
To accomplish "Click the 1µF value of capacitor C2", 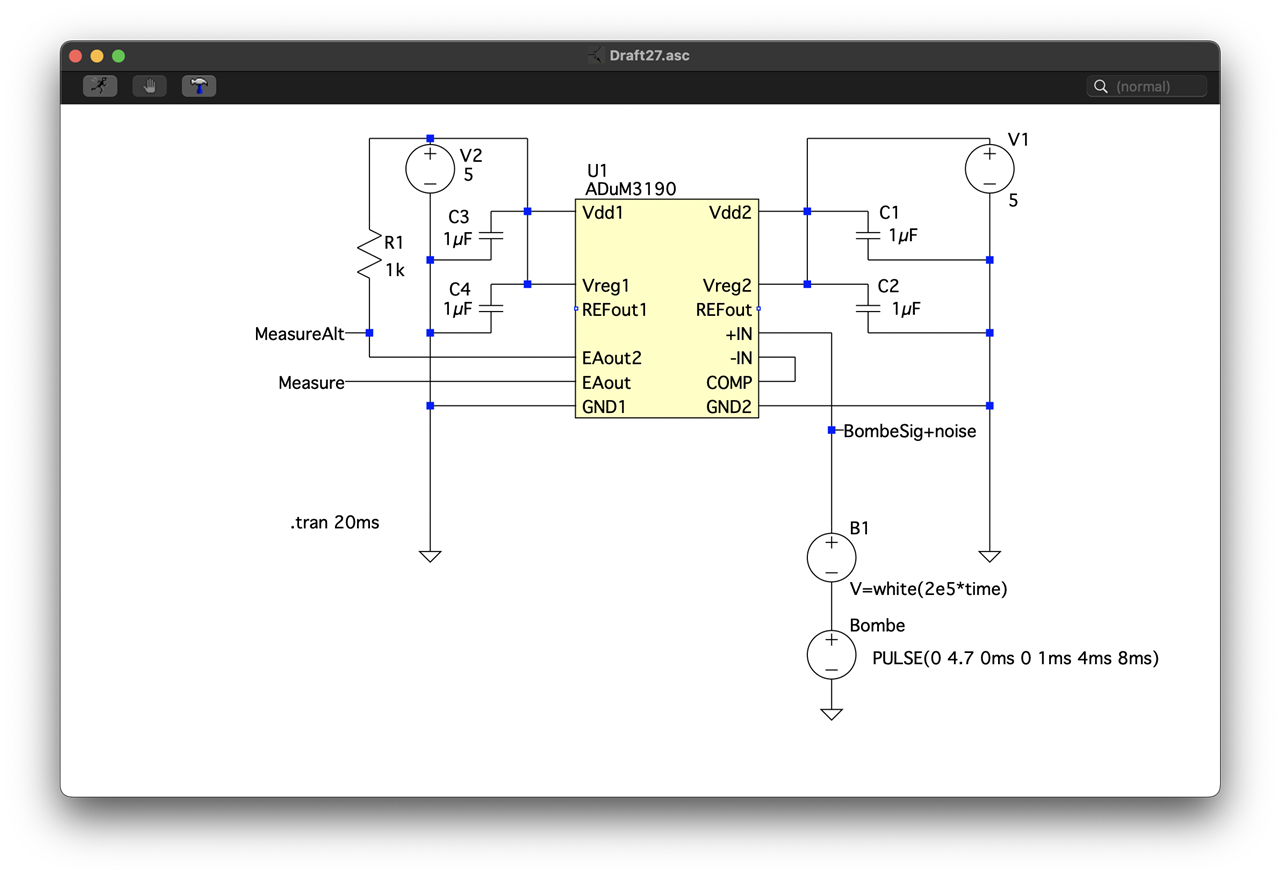I will pos(906,309).
